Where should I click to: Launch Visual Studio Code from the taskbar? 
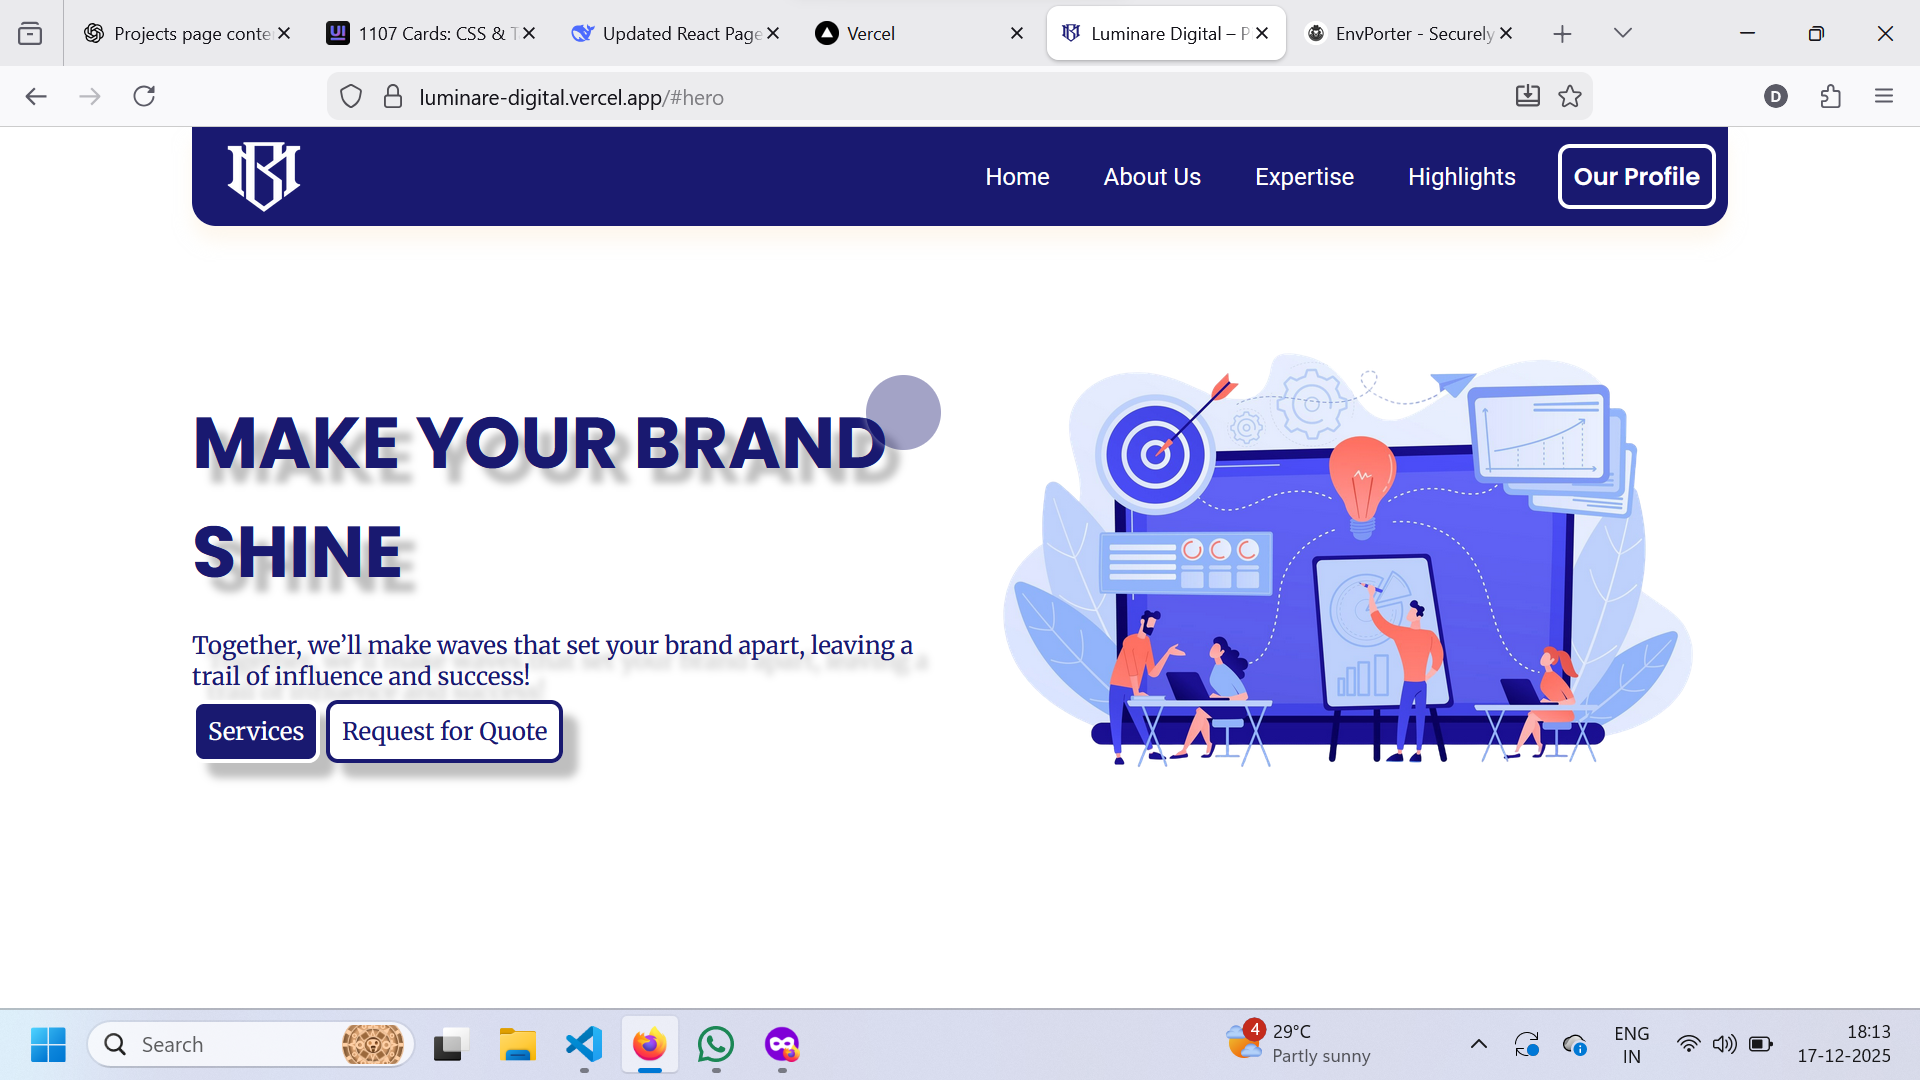point(583,1044)
